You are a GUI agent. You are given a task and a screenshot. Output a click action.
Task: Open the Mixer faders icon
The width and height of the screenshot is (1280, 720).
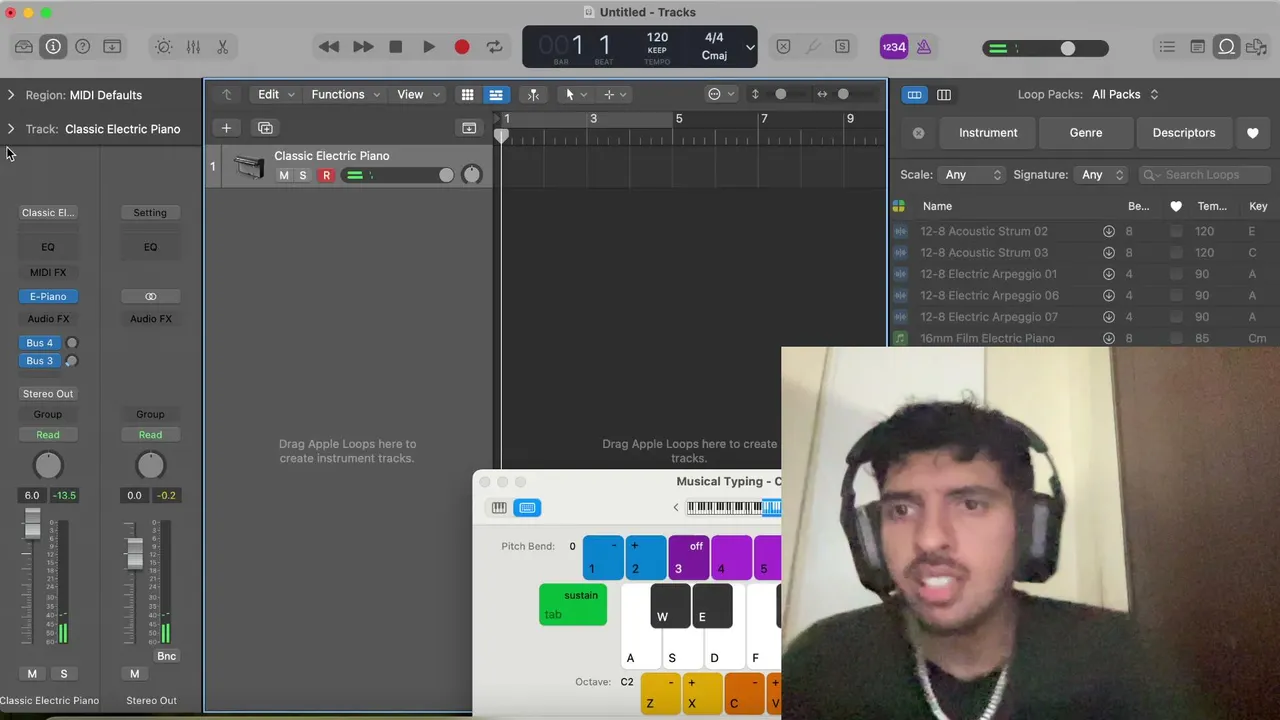193,47
